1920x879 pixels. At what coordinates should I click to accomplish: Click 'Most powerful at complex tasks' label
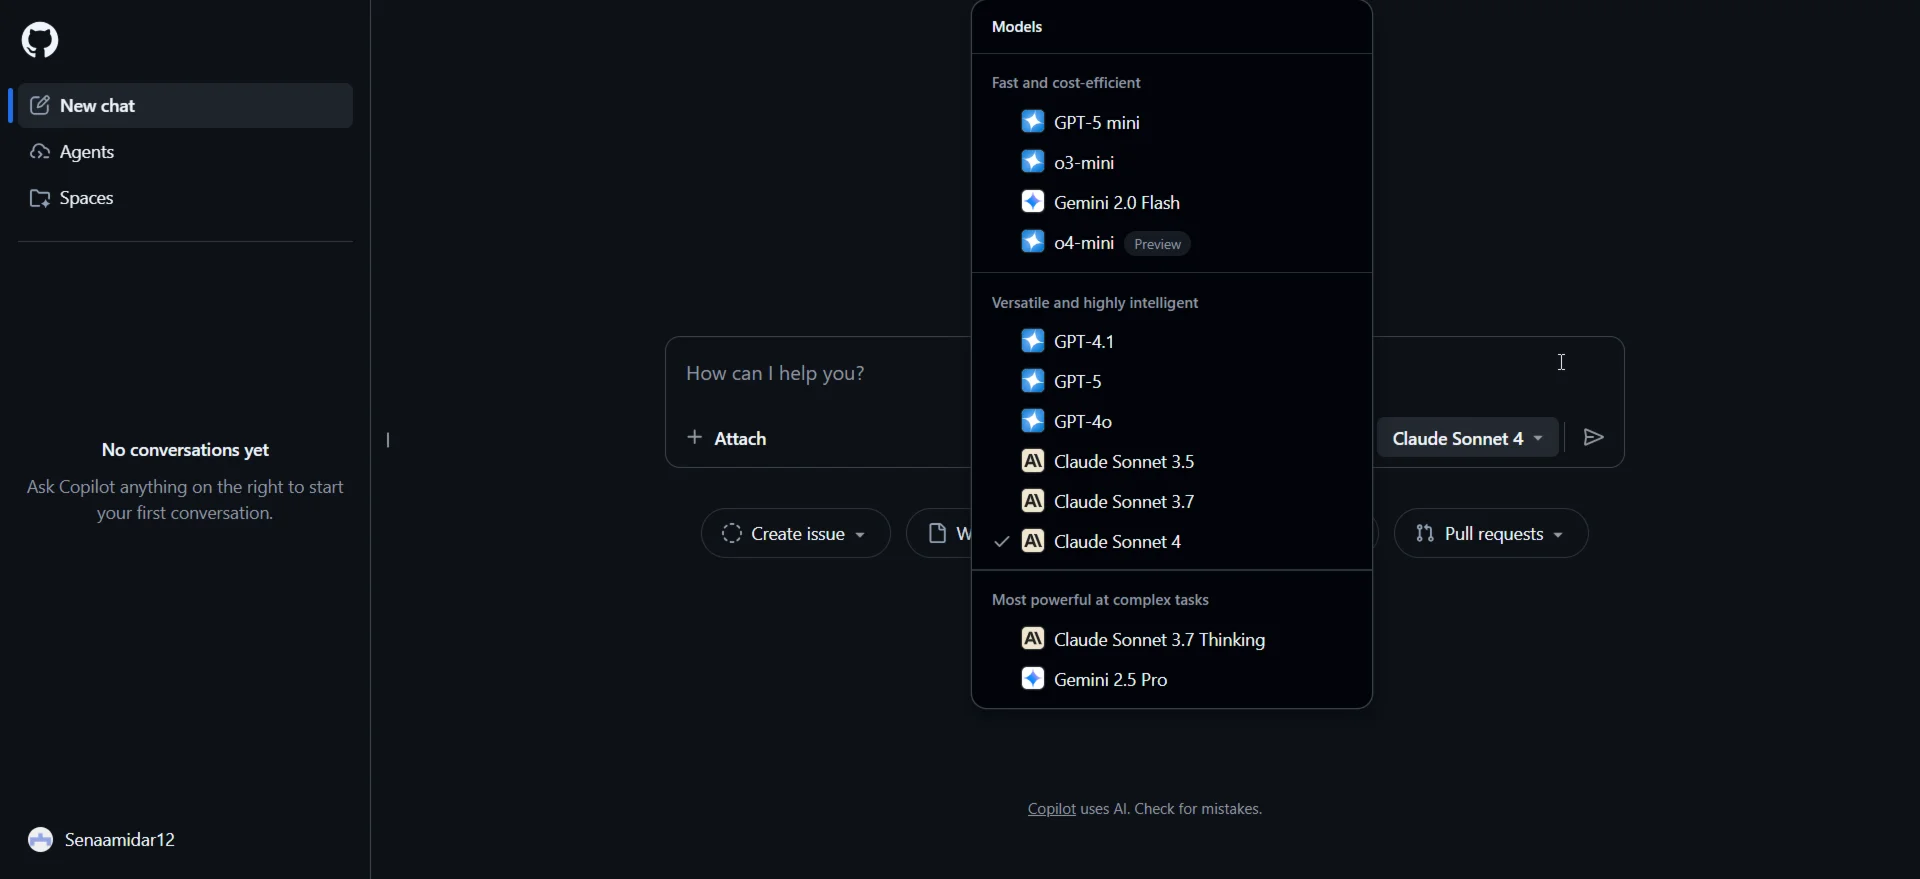(1100, 600)
